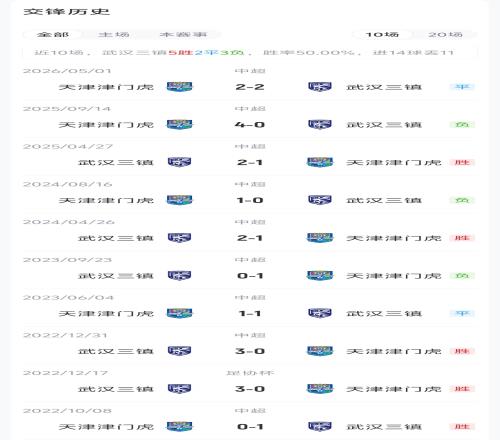The image size is (500, 440).
Task: Click 天津津门虎 logo in 2022/12/31 match
Action: 320,351
